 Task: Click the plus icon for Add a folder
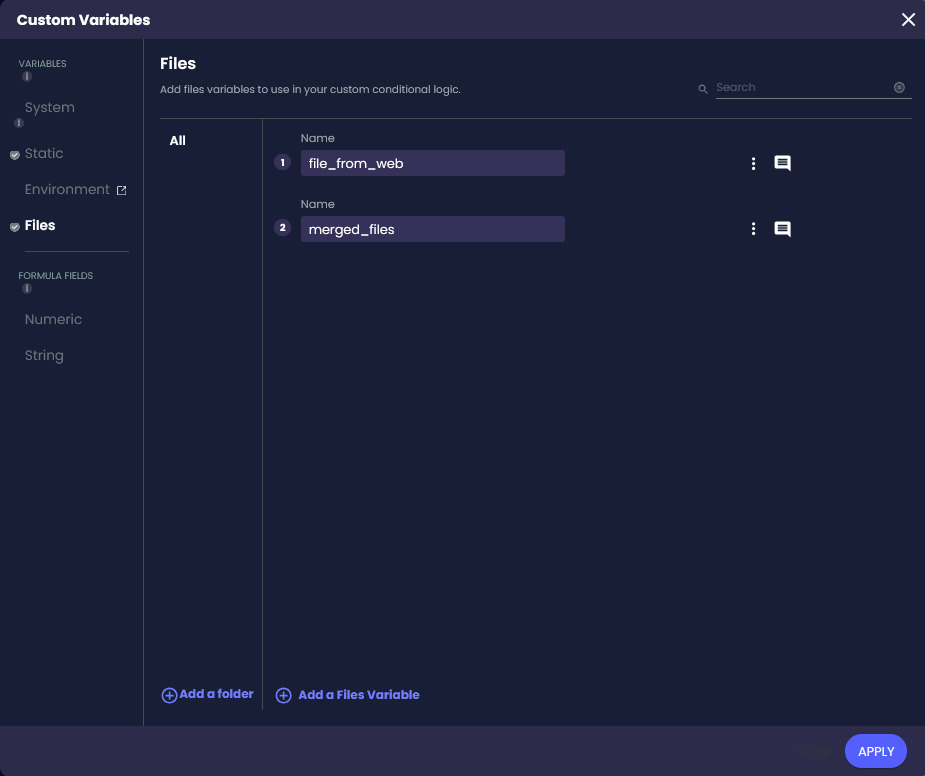[x=169, y=695]
